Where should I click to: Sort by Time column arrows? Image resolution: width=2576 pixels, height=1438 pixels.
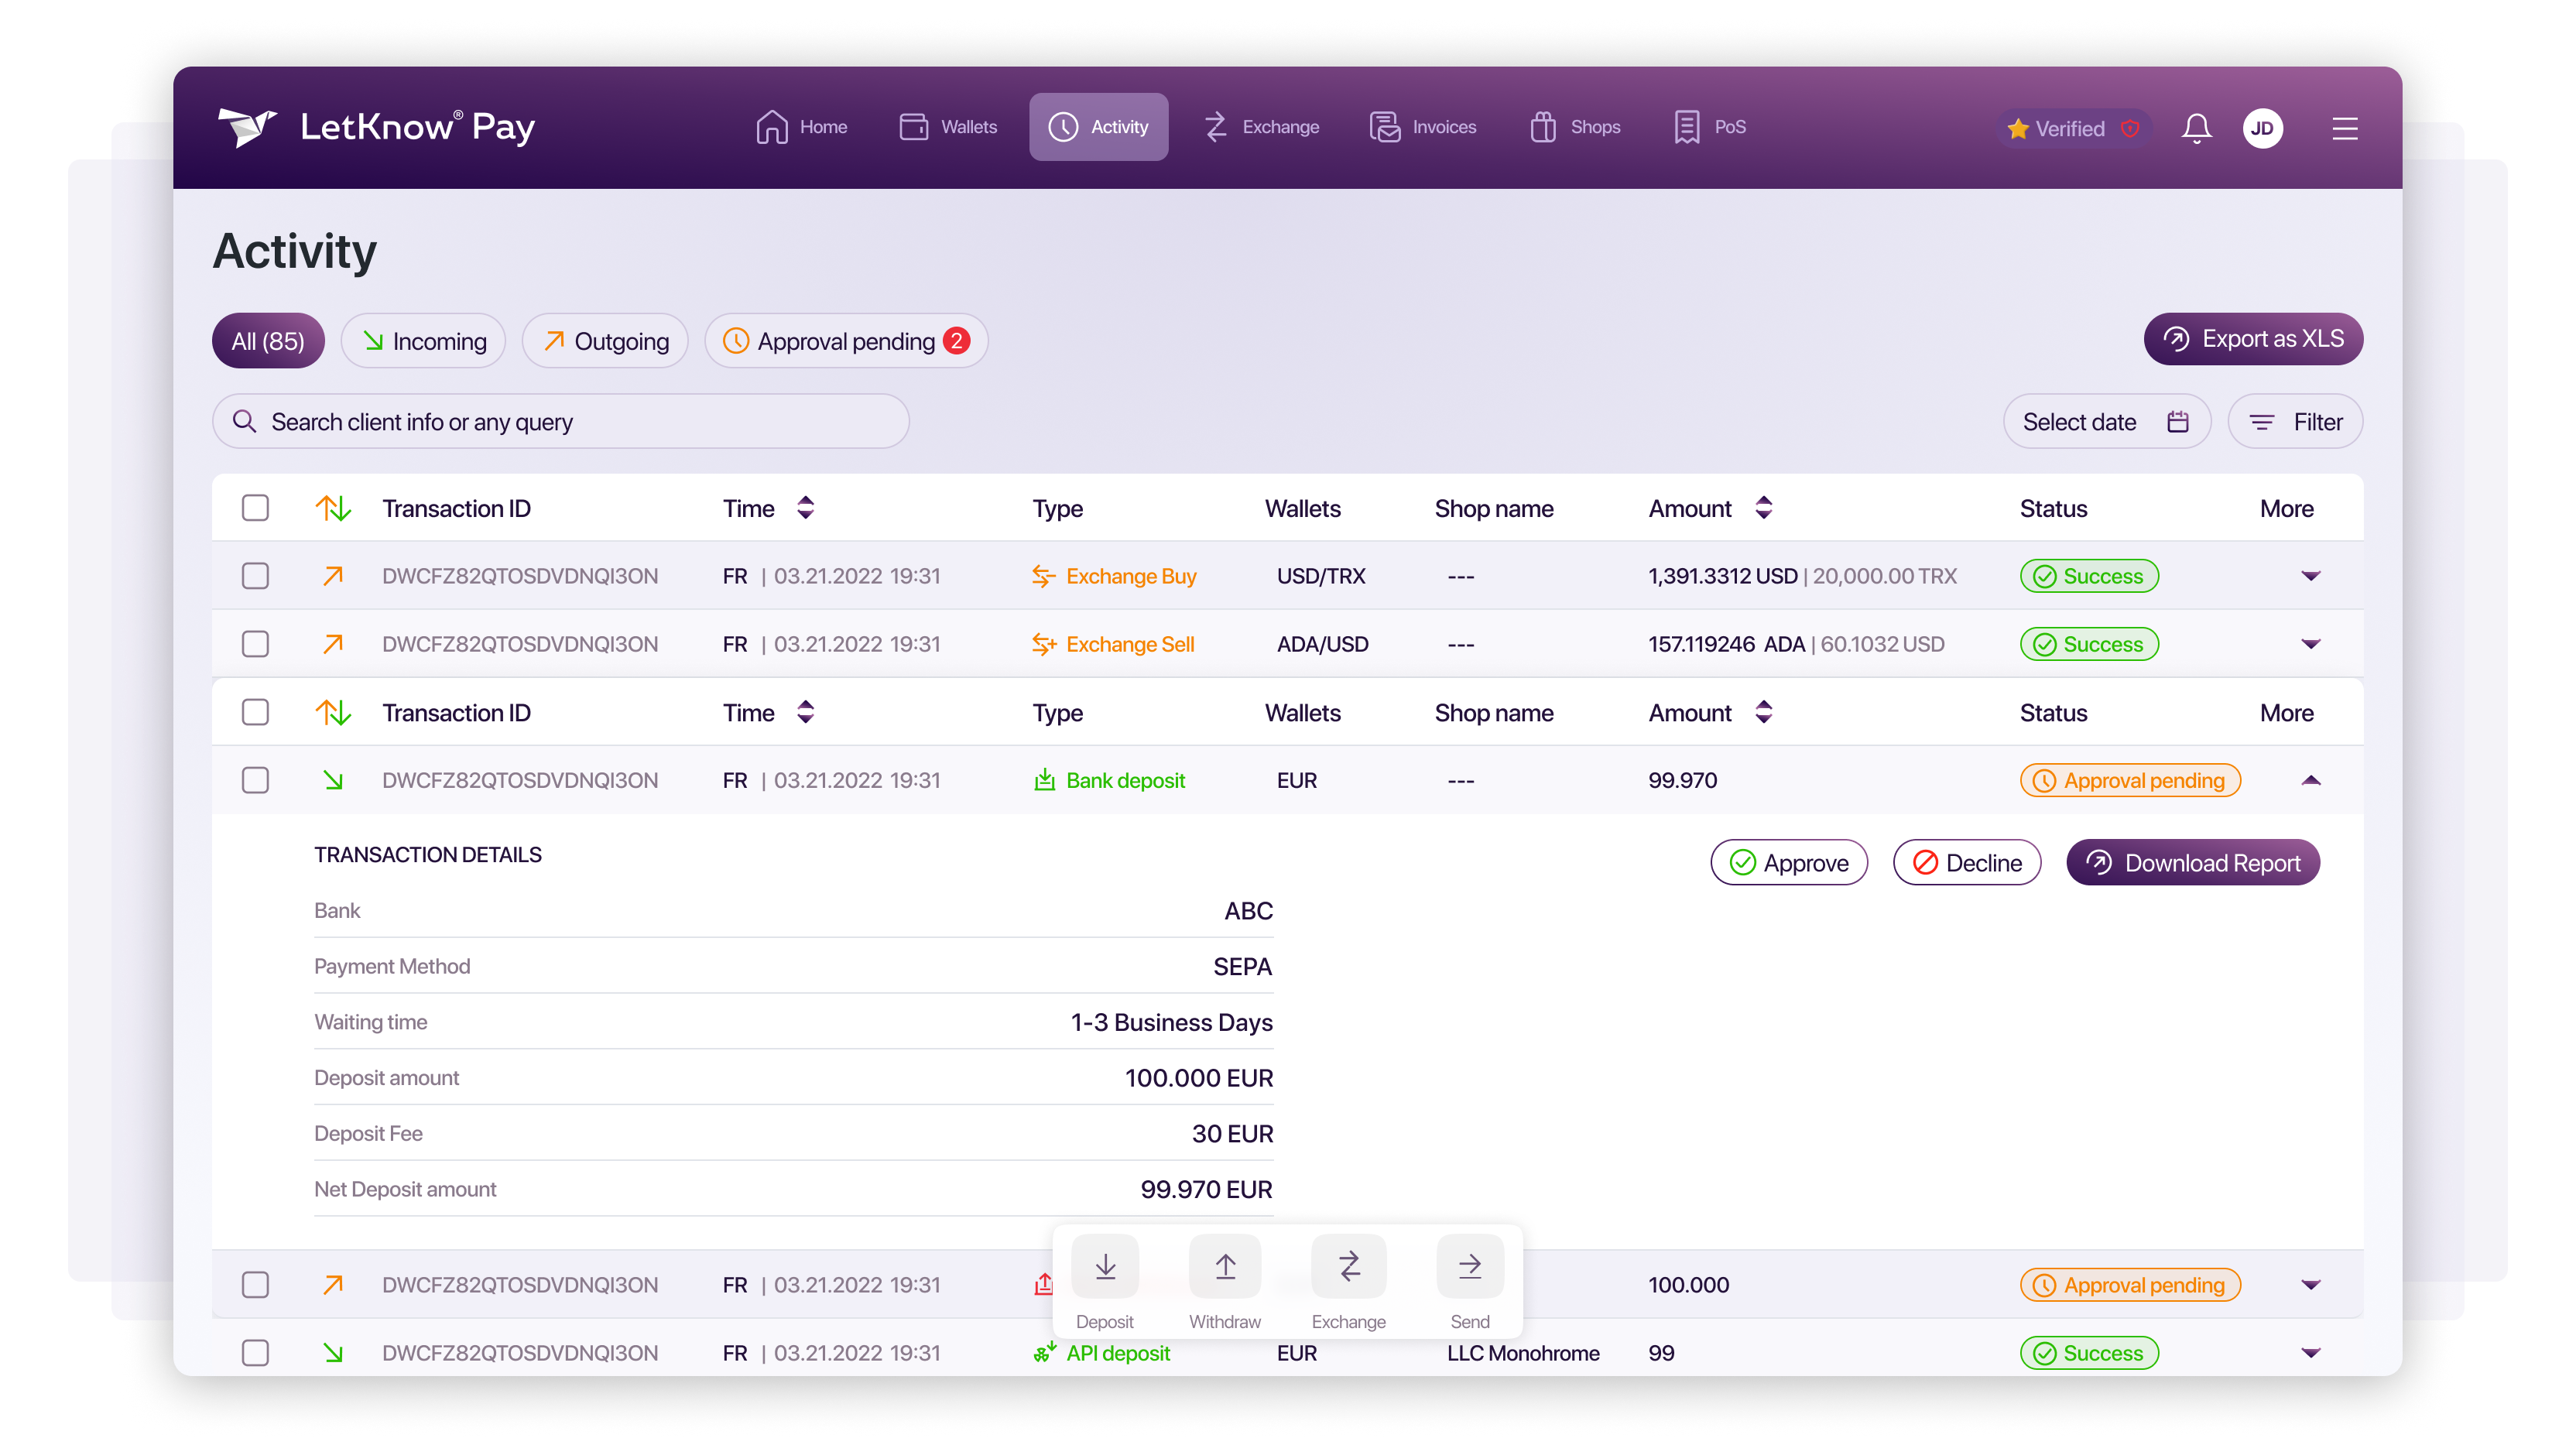tap(805, 508)
